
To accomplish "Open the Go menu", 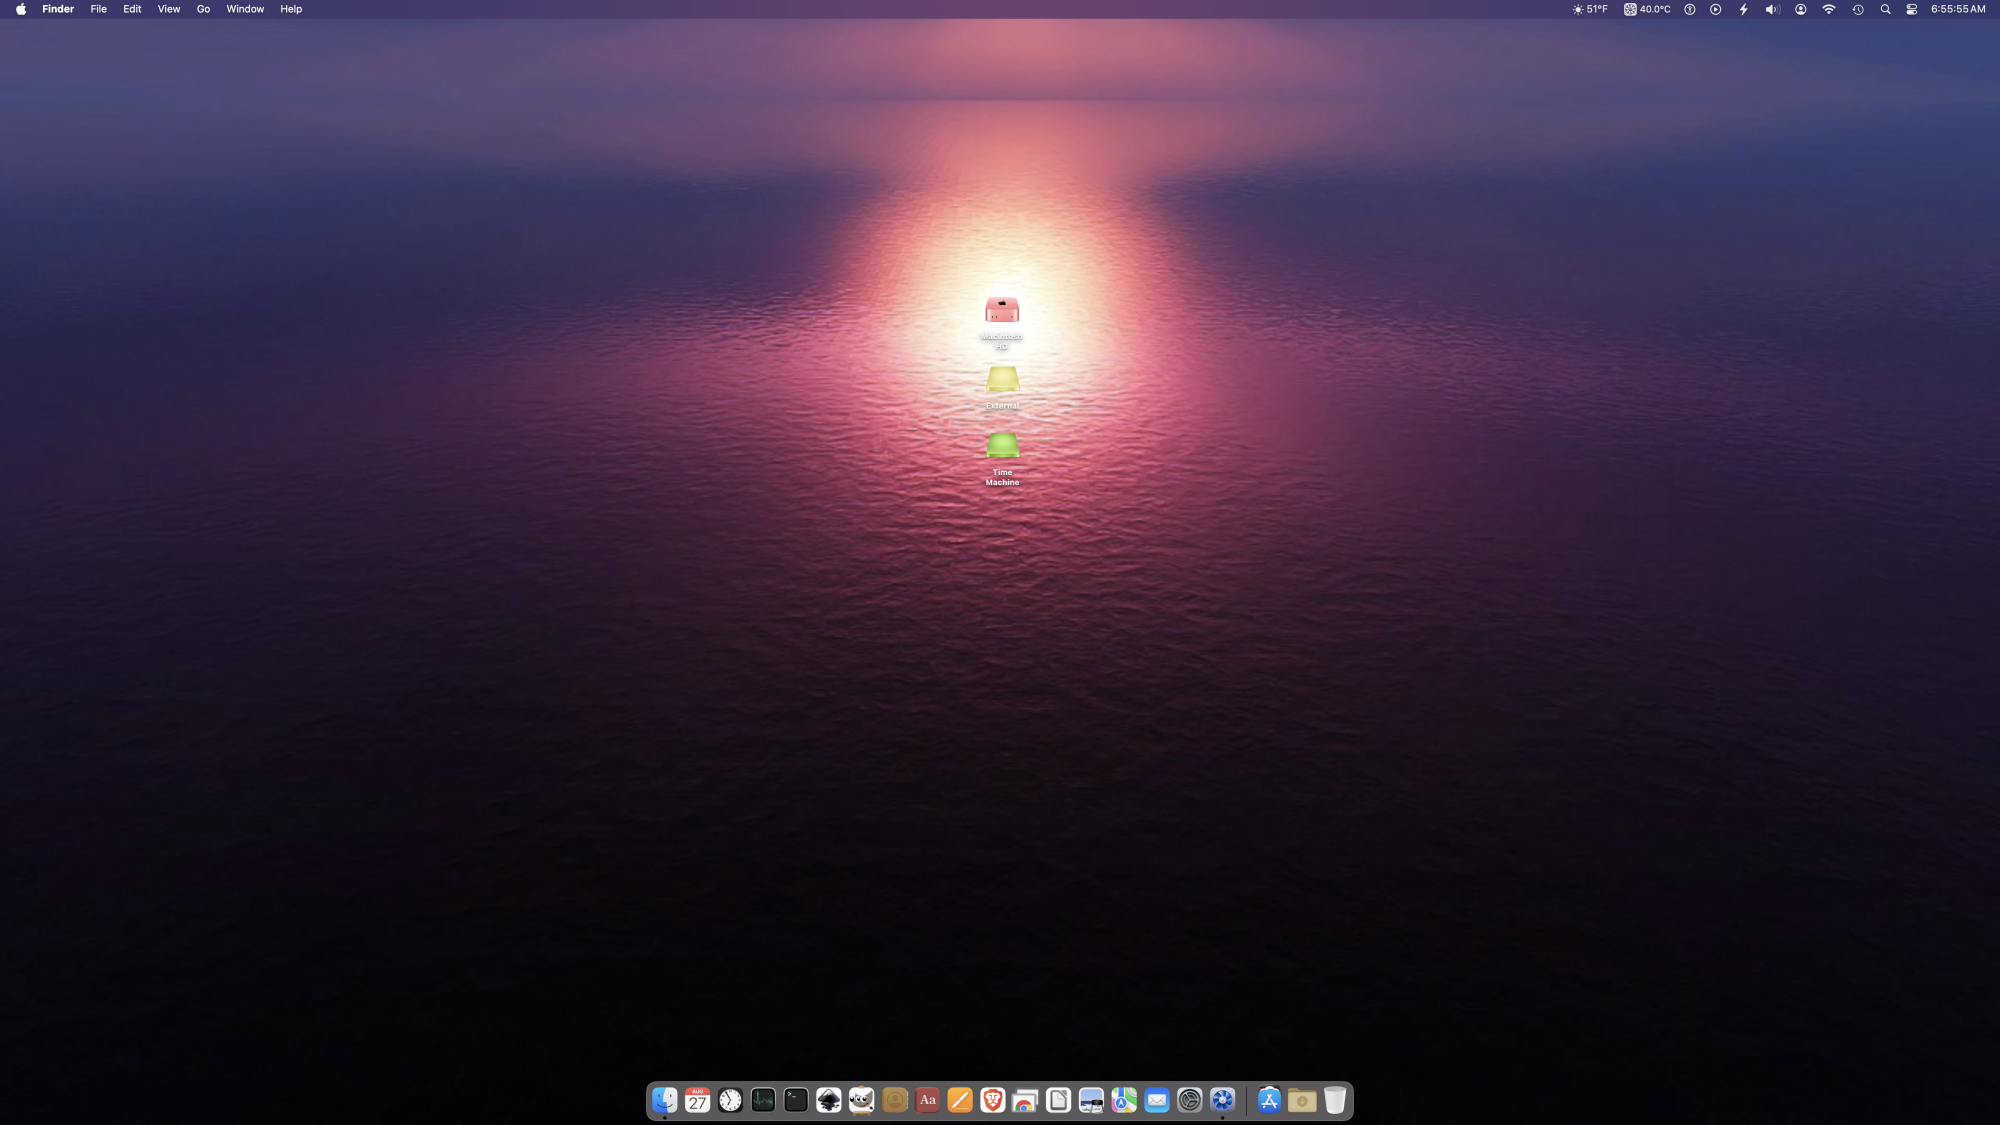I will coord(203,9).
